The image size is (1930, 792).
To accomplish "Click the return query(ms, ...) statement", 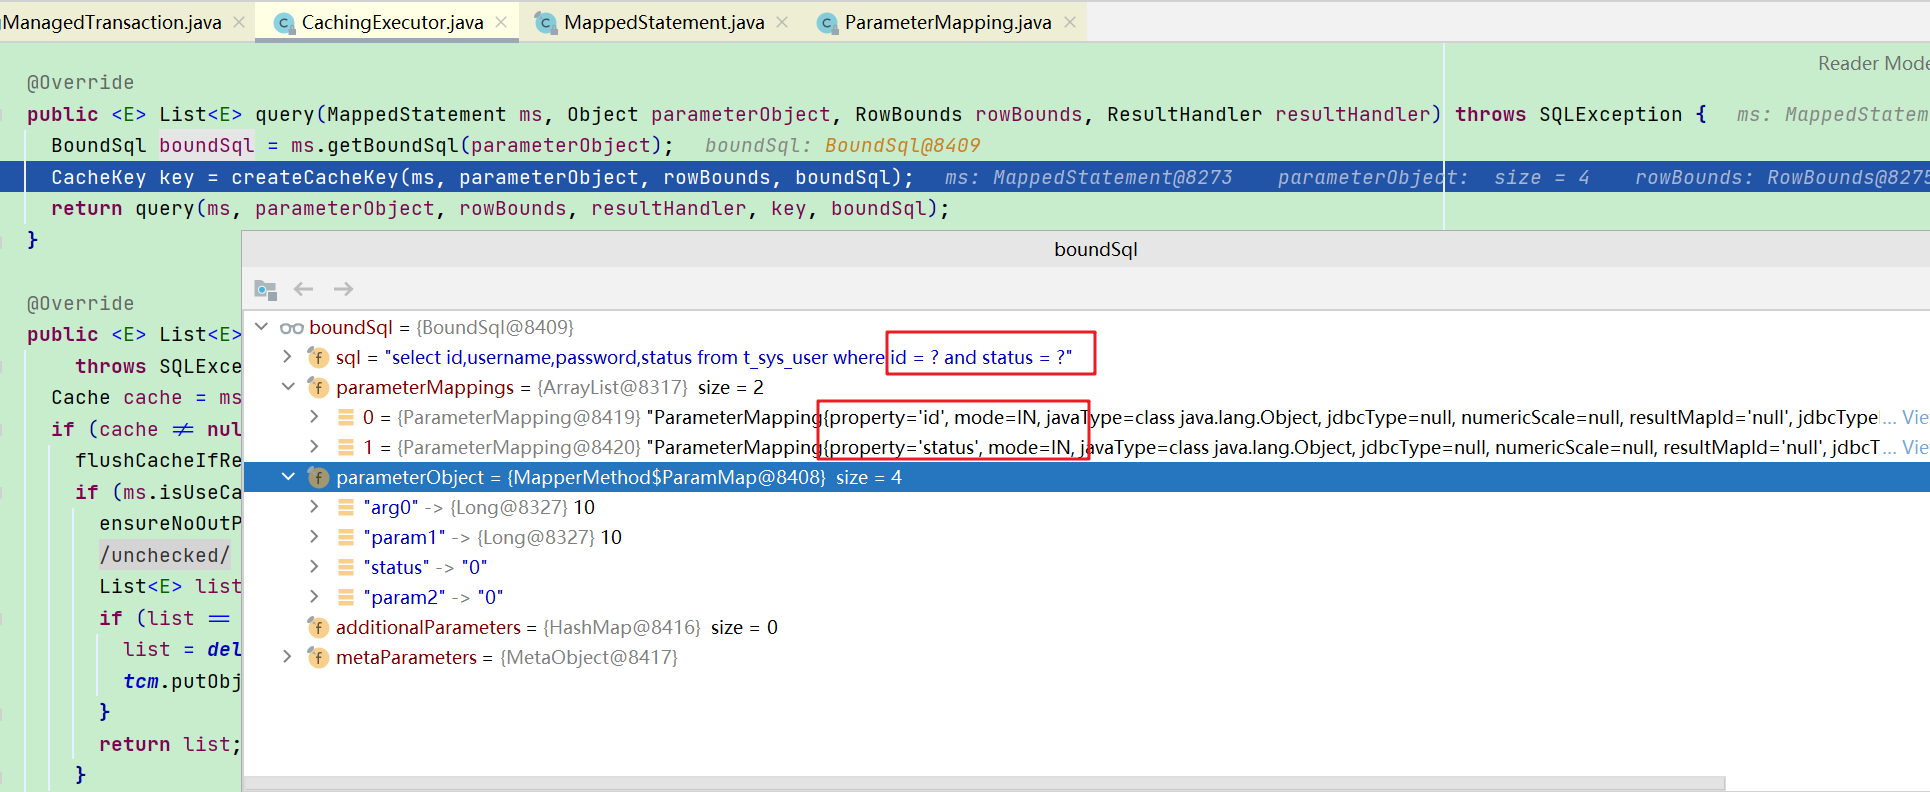I will [x=500, y=209].
